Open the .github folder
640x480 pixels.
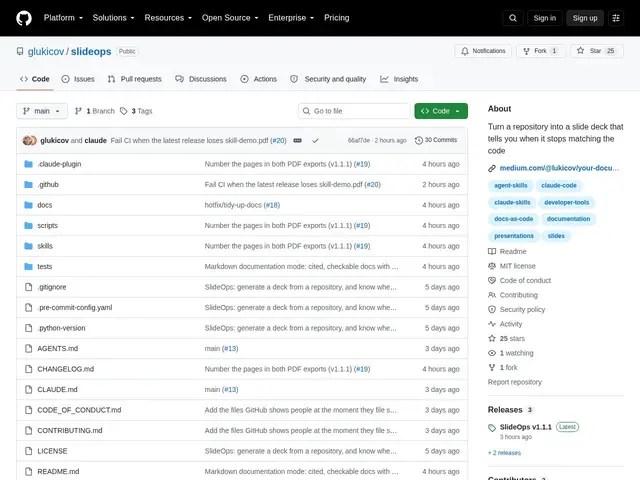pyautogui.click(x=48, y=184)
